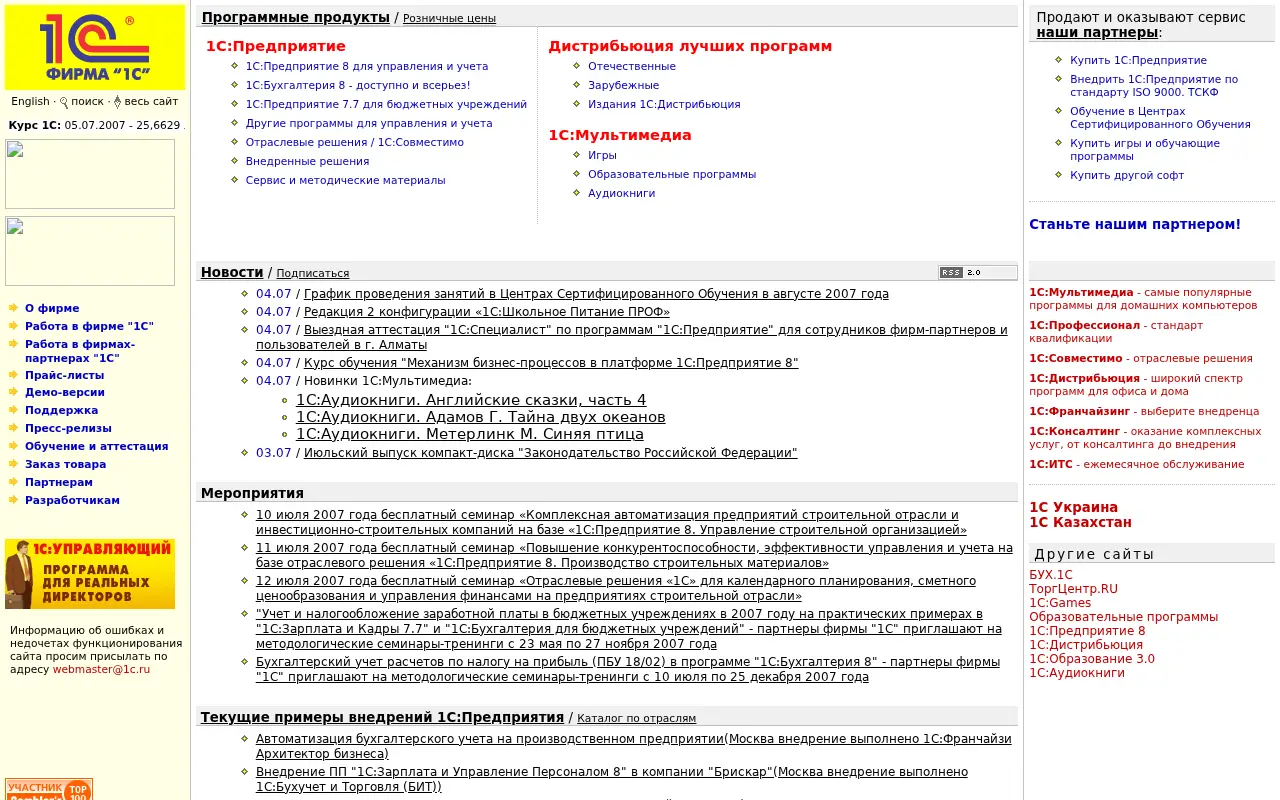1280x800 pixels.
Task: Open 1С:Бухгалтерия 8 - доступно и всерьез!
Action: pos(358,85)
